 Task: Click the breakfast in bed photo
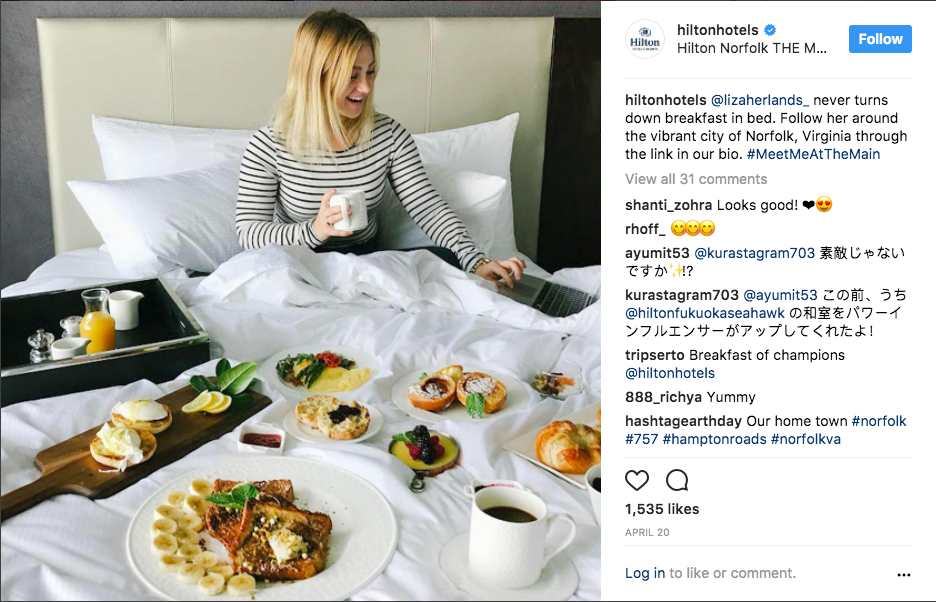[300, 301]
